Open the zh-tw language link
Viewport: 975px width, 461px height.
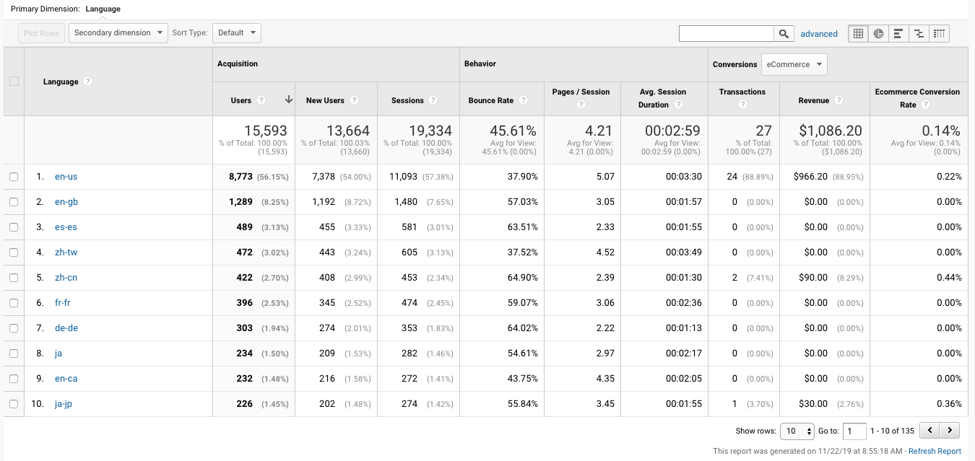point(66,253)
